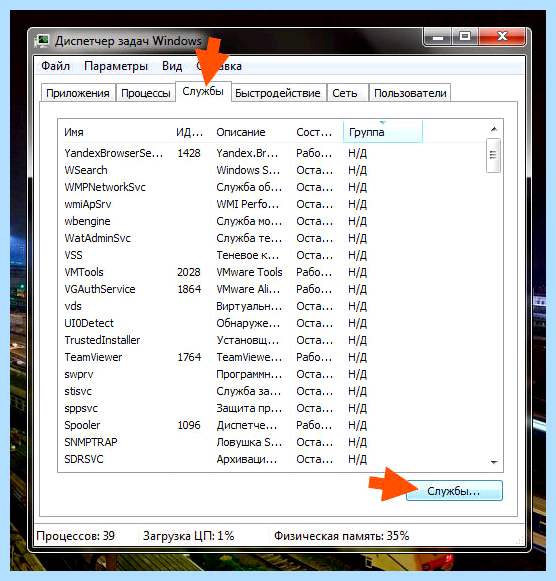556x581 pixels.
Task: Click the process ID 1764 cell
Action: pyautogui.click(x=189, y=357)
